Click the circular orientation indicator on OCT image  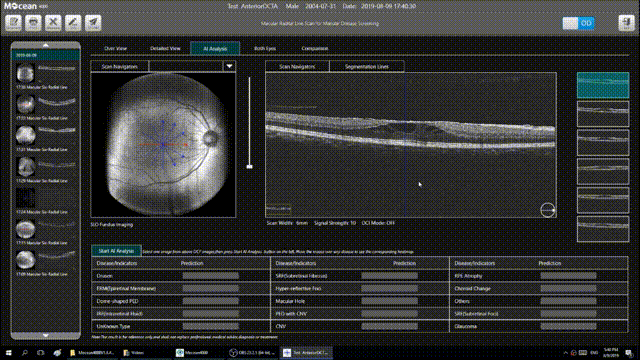[x=547, y=210]
